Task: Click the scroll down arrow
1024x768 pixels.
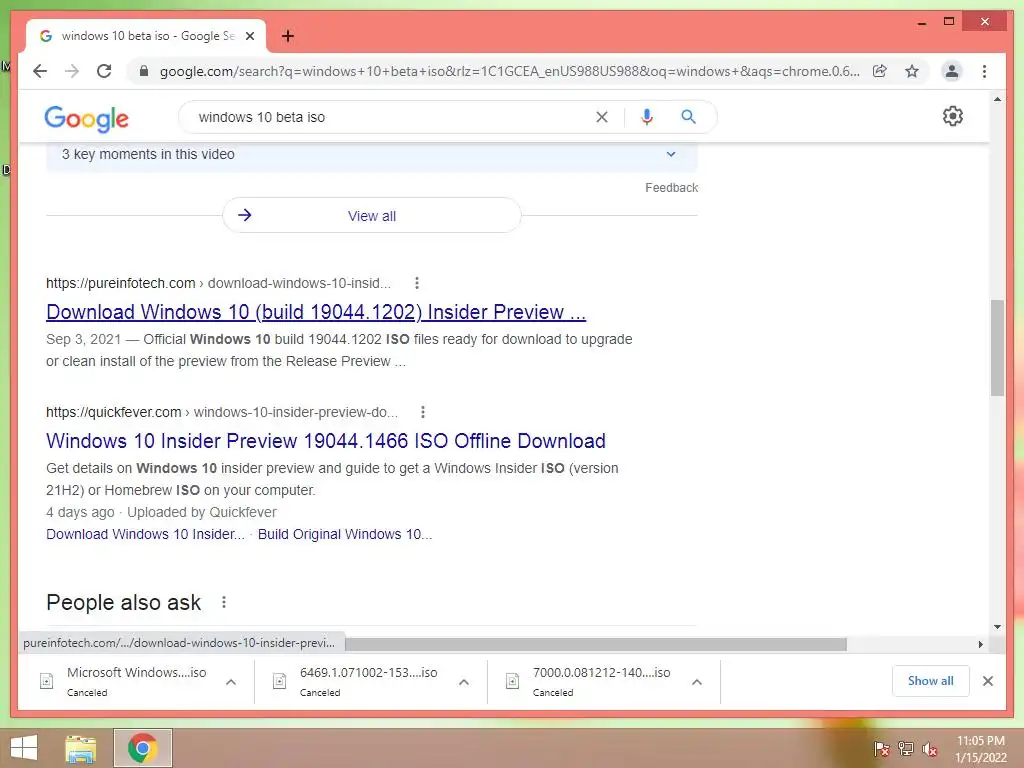Action: click(997, 627)
